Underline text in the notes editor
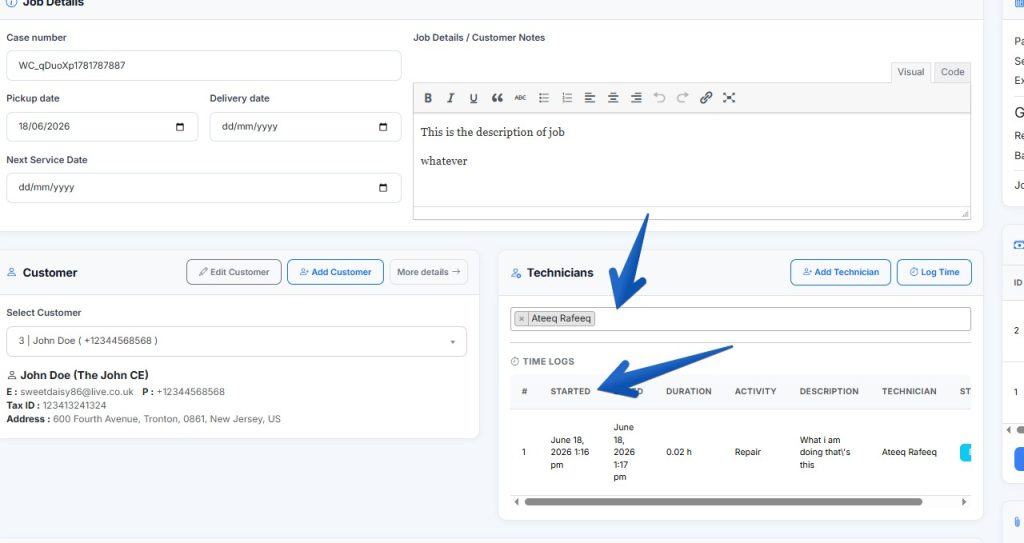This screenshot has width=1024, height=543. (473, 98)
